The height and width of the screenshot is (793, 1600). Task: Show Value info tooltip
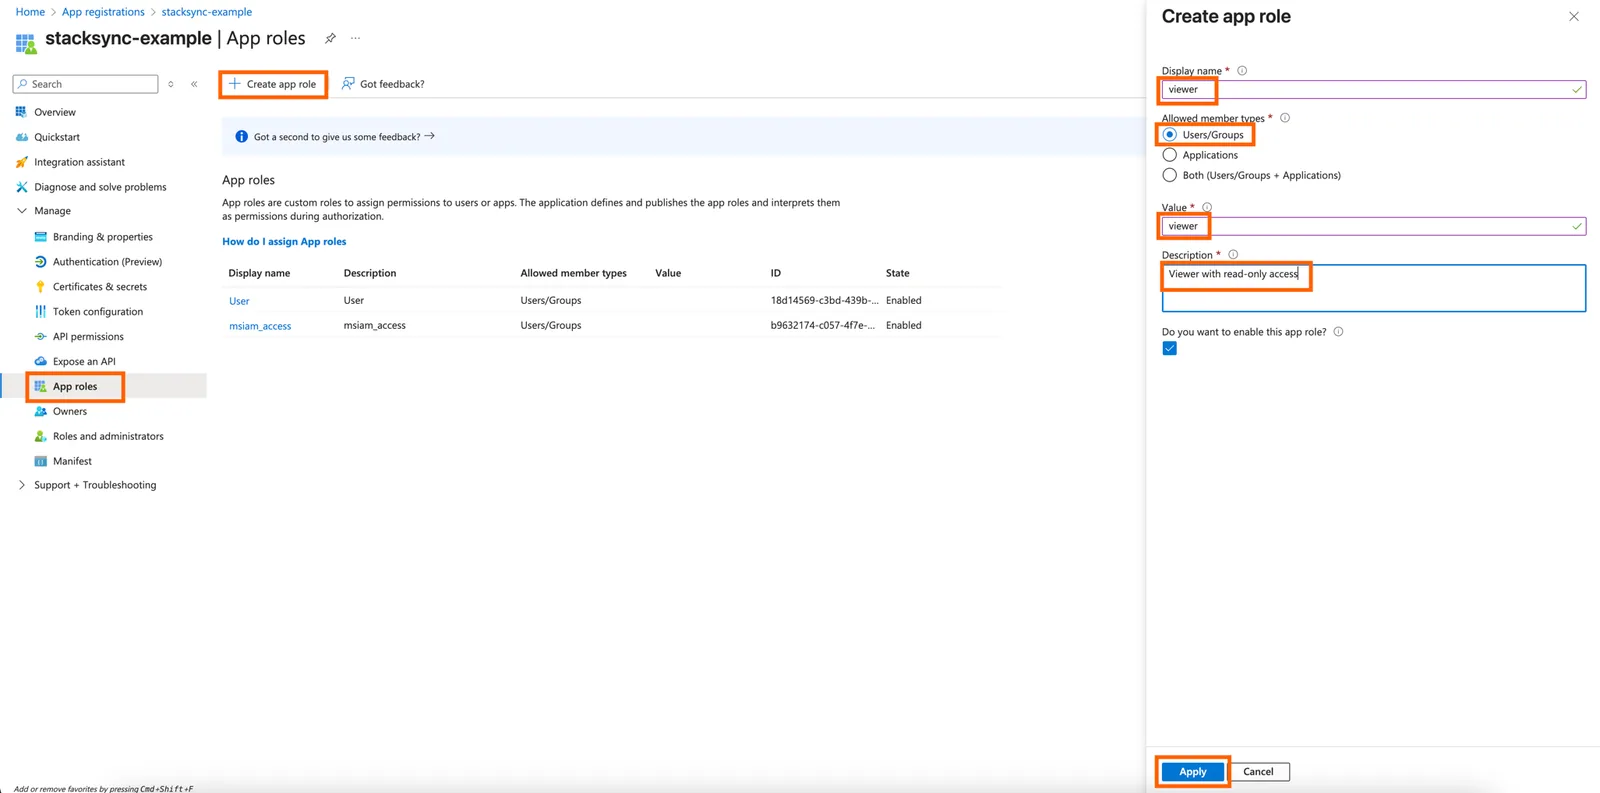(1207, 208)
